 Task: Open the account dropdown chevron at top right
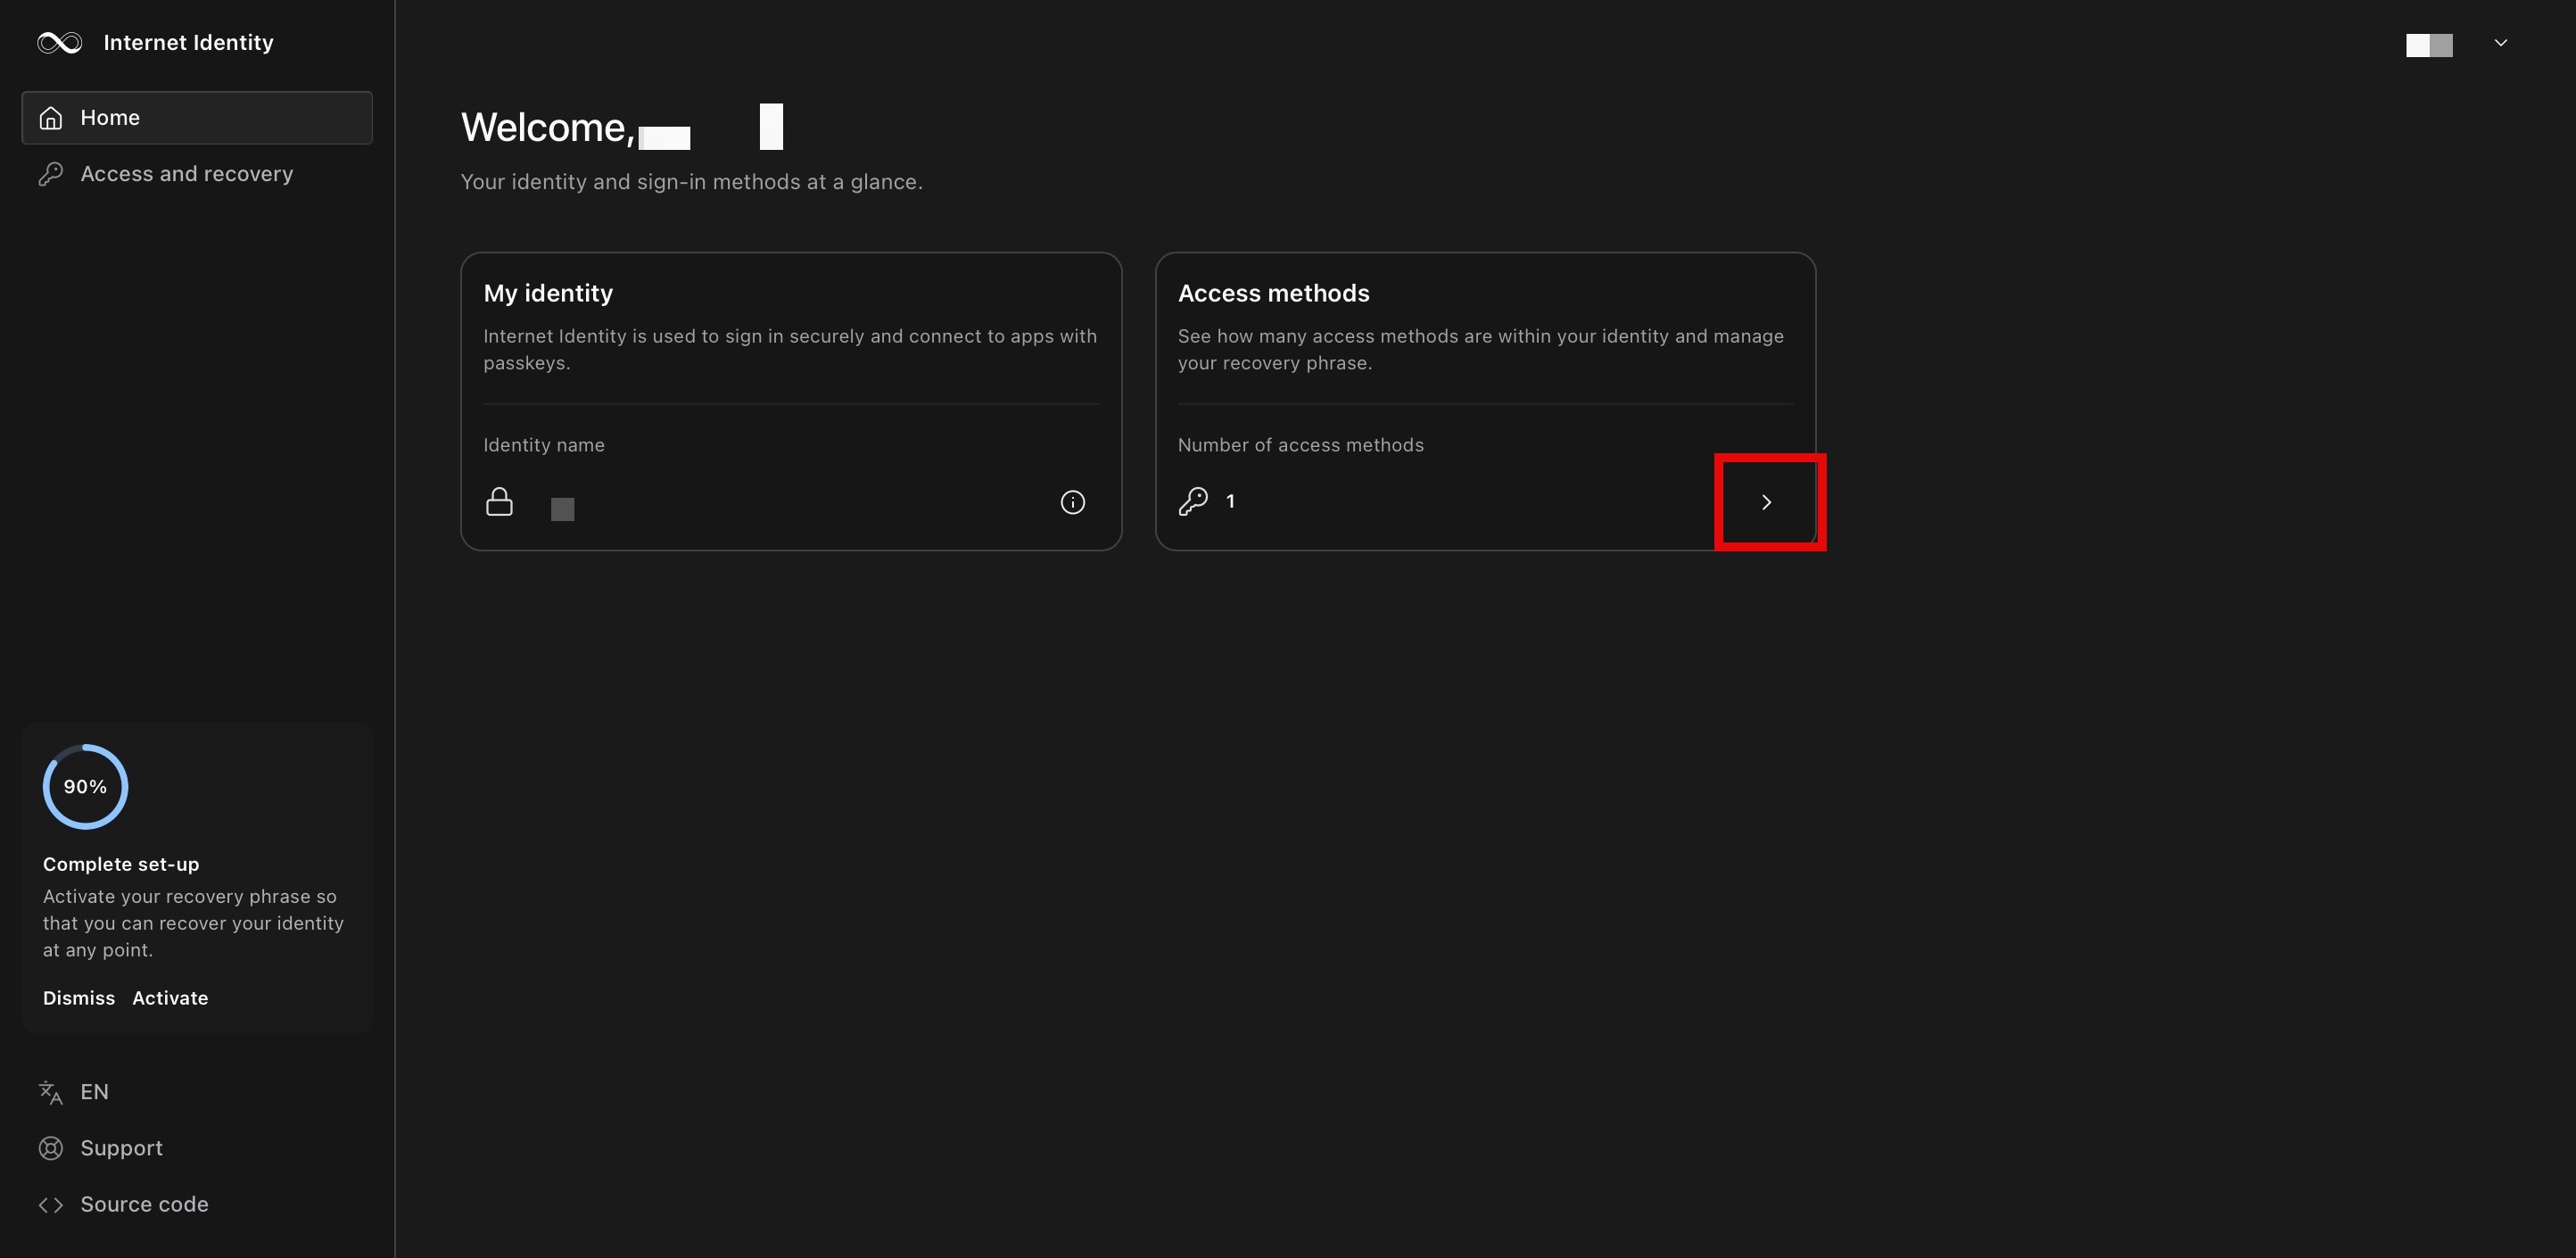click(x=2500, y=43)
